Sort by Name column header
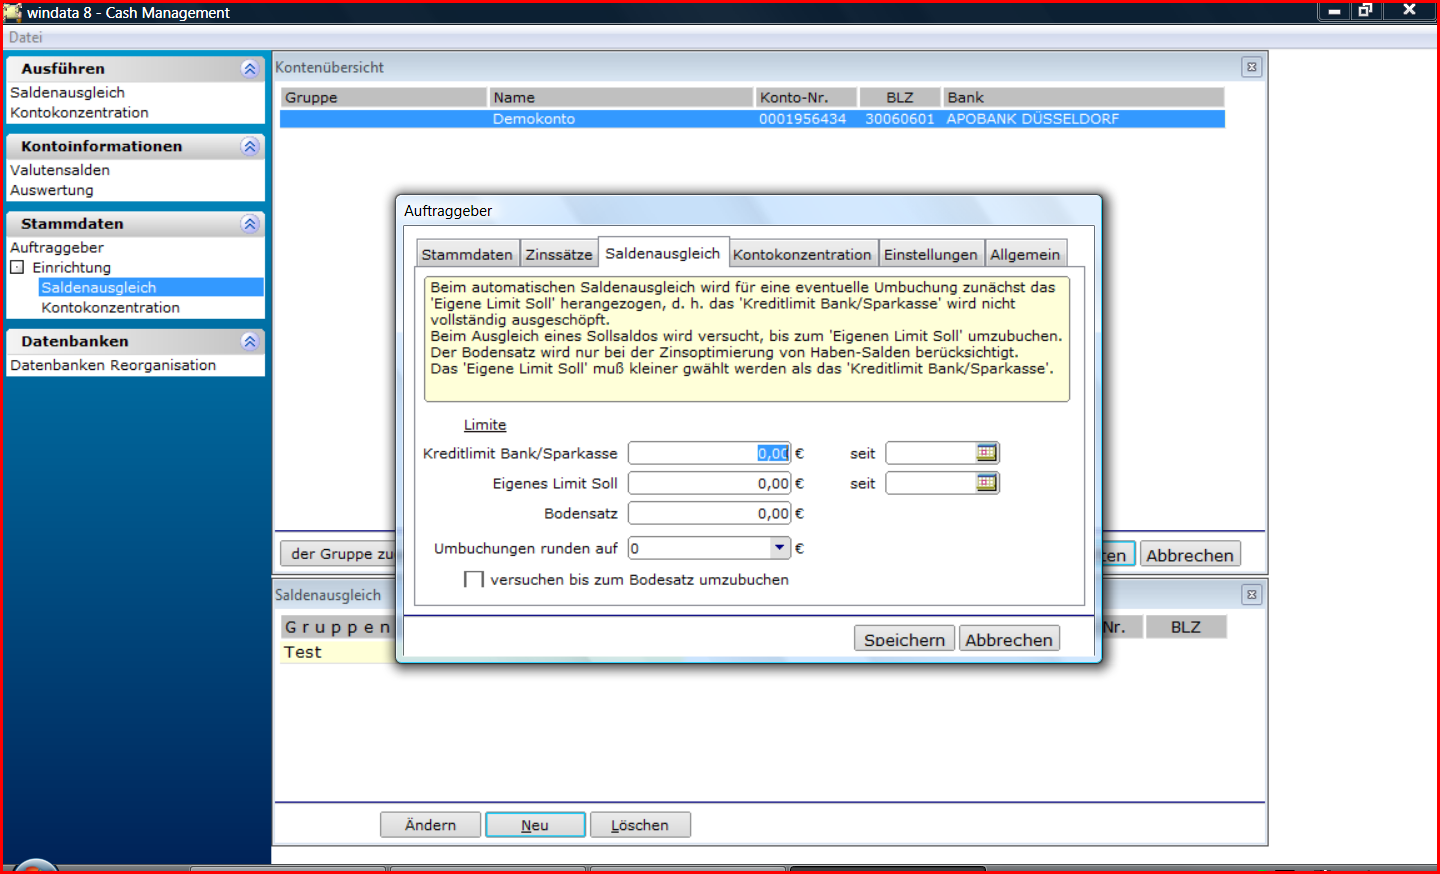The image size is (1440, 874). (x=621, y=97)
